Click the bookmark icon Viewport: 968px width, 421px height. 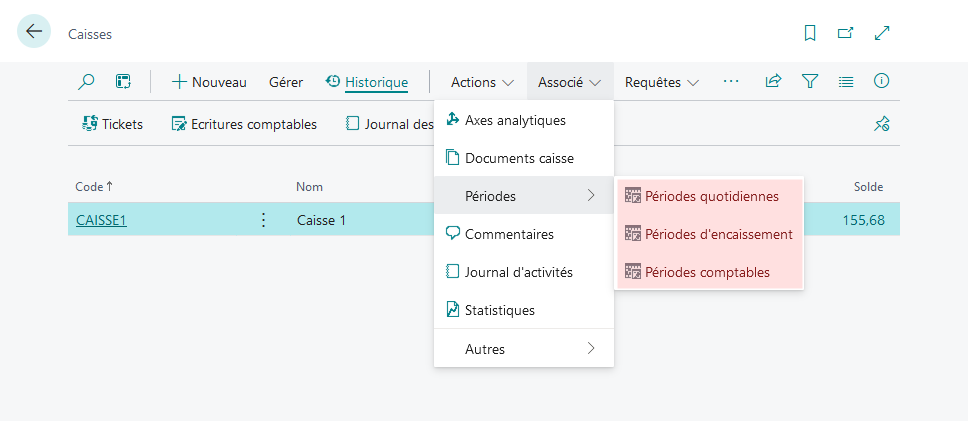(x=809, y=33)
